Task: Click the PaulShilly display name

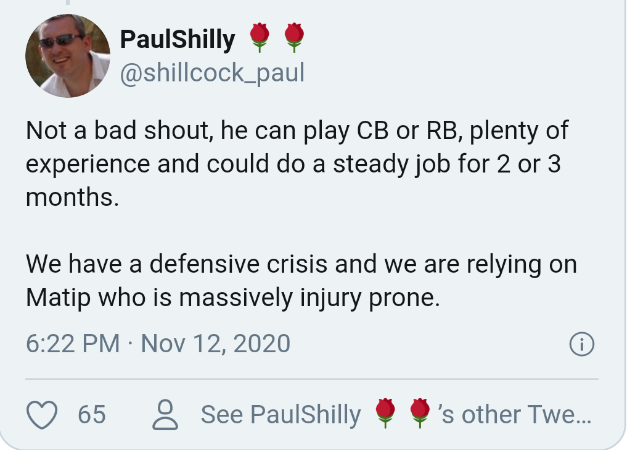Action: point(177,40)
